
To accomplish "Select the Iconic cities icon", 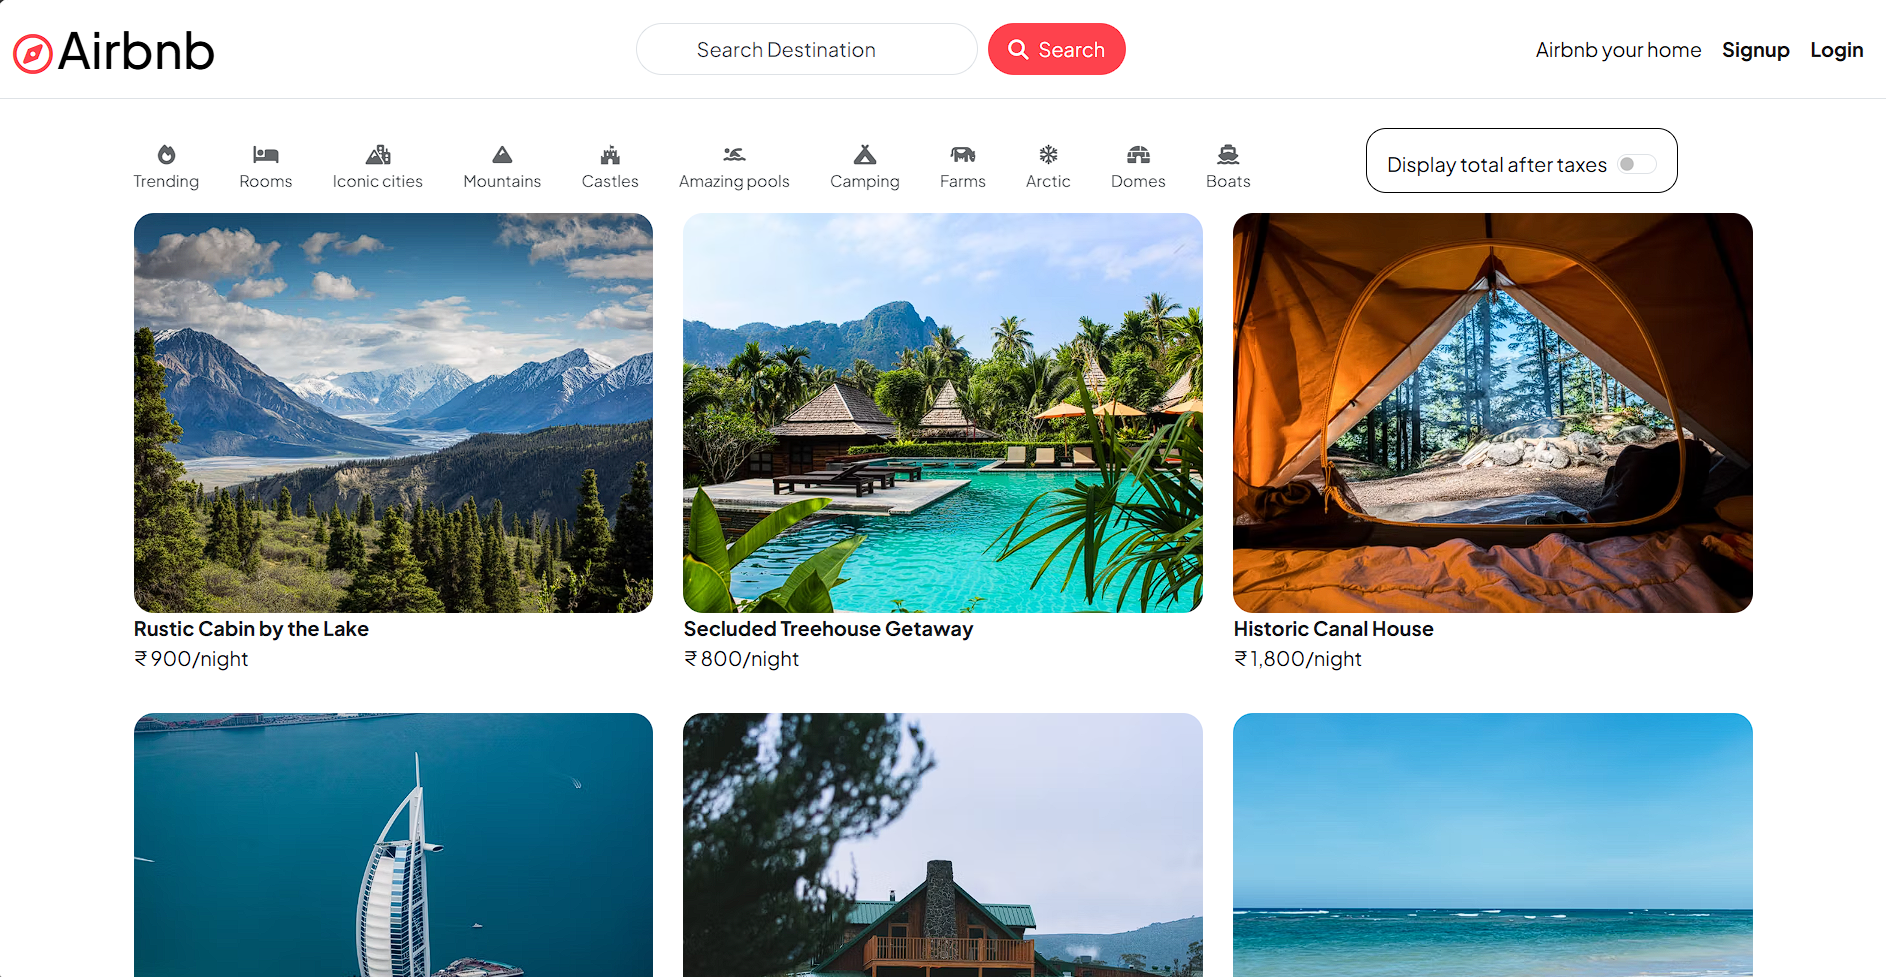I will pos(378,154).
